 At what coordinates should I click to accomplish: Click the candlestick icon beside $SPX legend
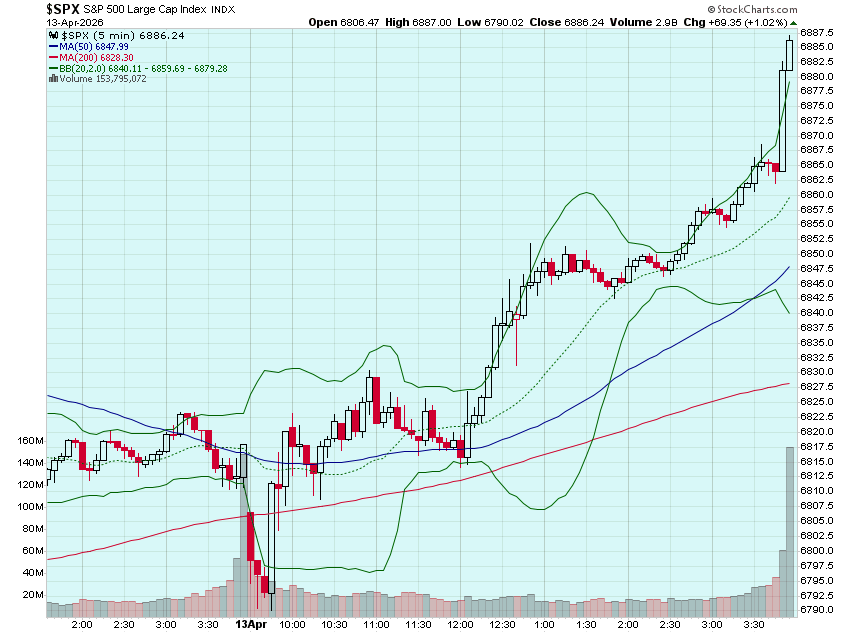tap(52, 34)
